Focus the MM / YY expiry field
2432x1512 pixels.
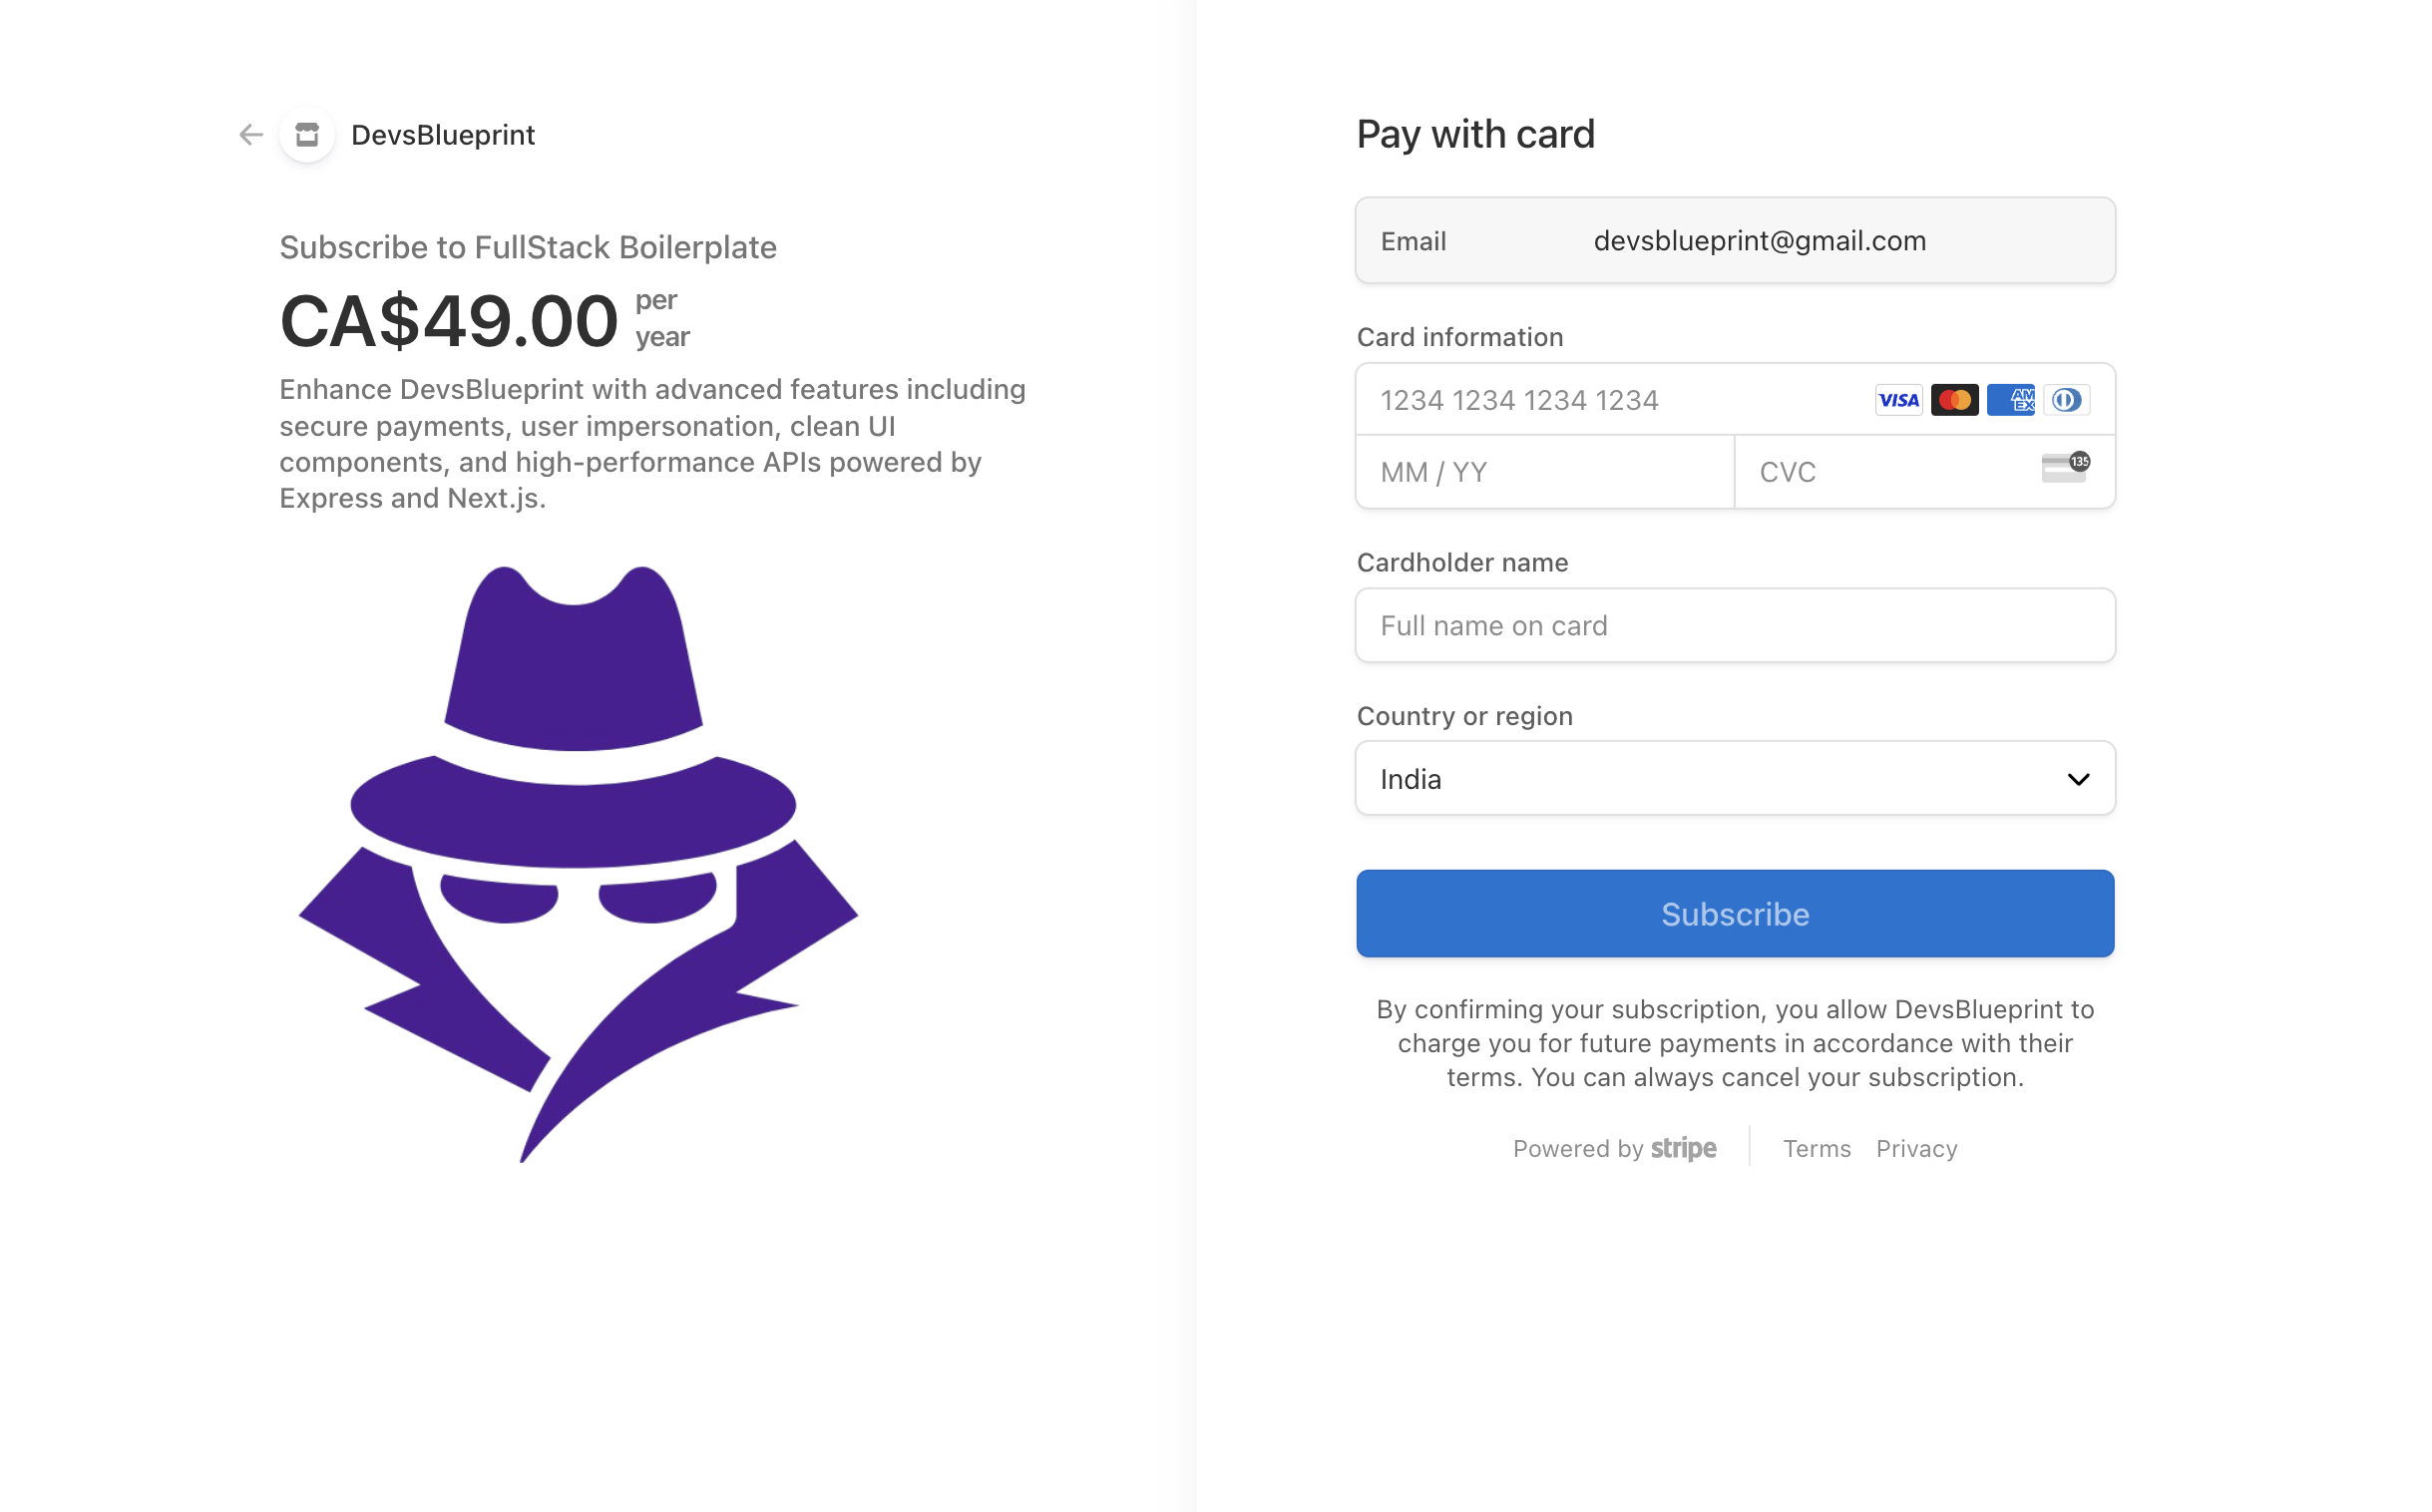point(1545,472)
